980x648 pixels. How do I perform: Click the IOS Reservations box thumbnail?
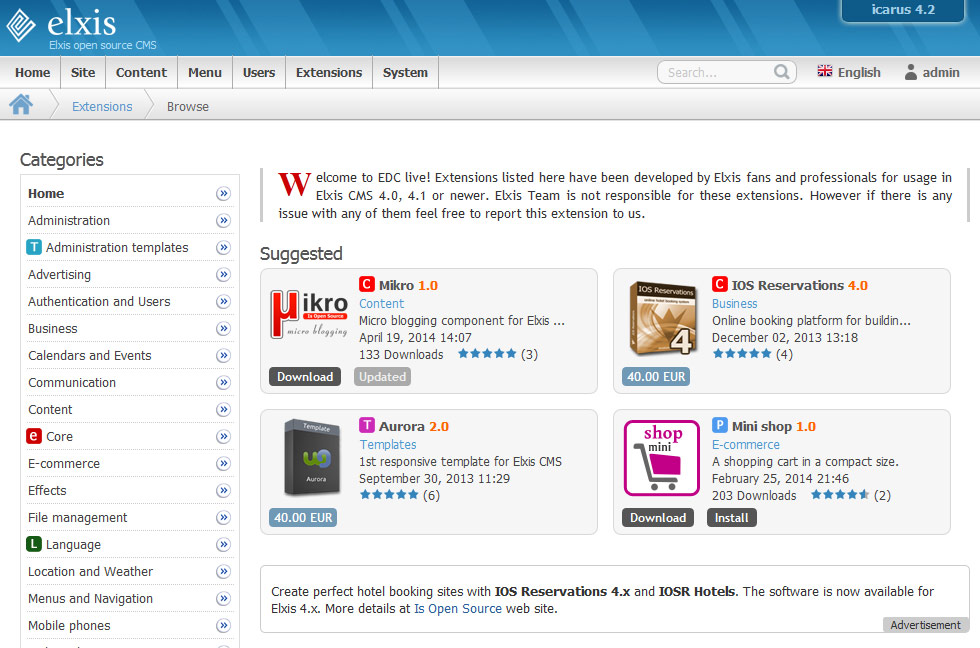coord(662,317)
